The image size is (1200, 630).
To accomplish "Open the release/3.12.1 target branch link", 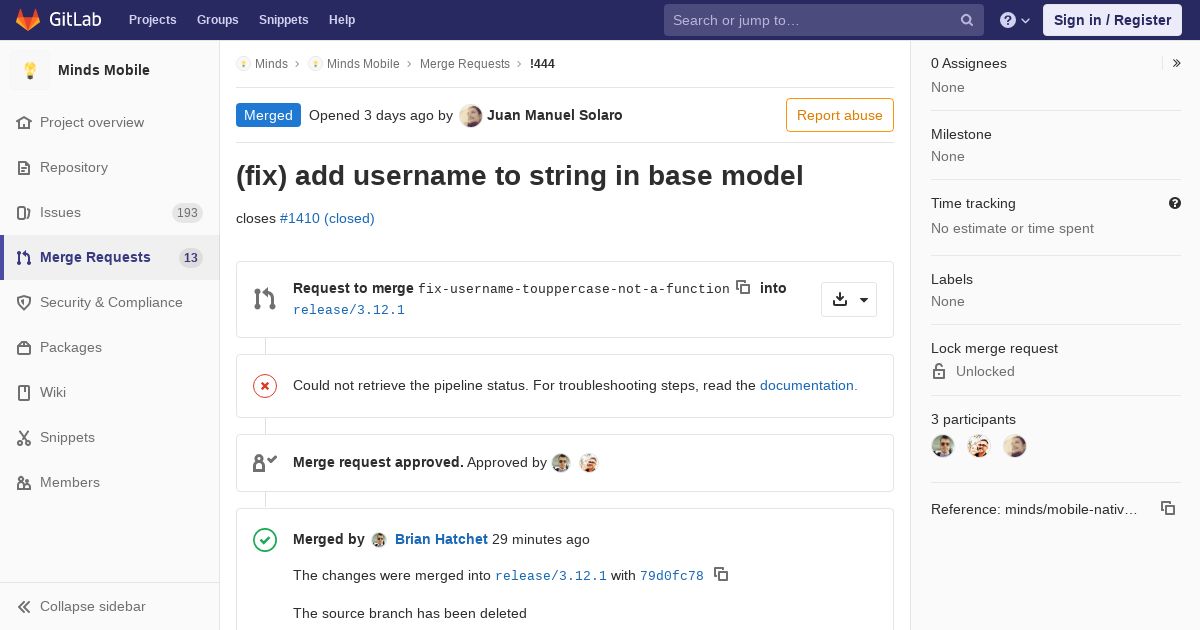I will pyautogui.click(x=349, y=310).
